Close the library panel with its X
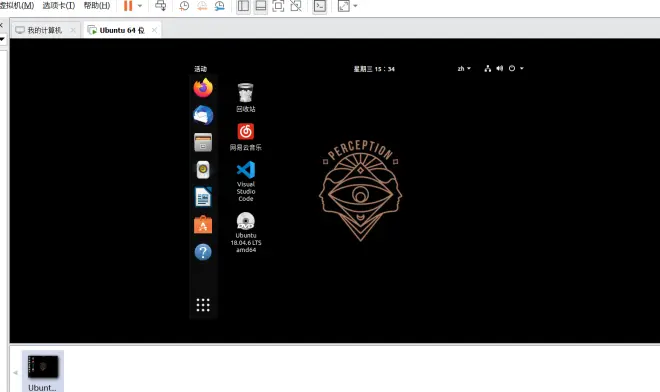 click(1, 26)
